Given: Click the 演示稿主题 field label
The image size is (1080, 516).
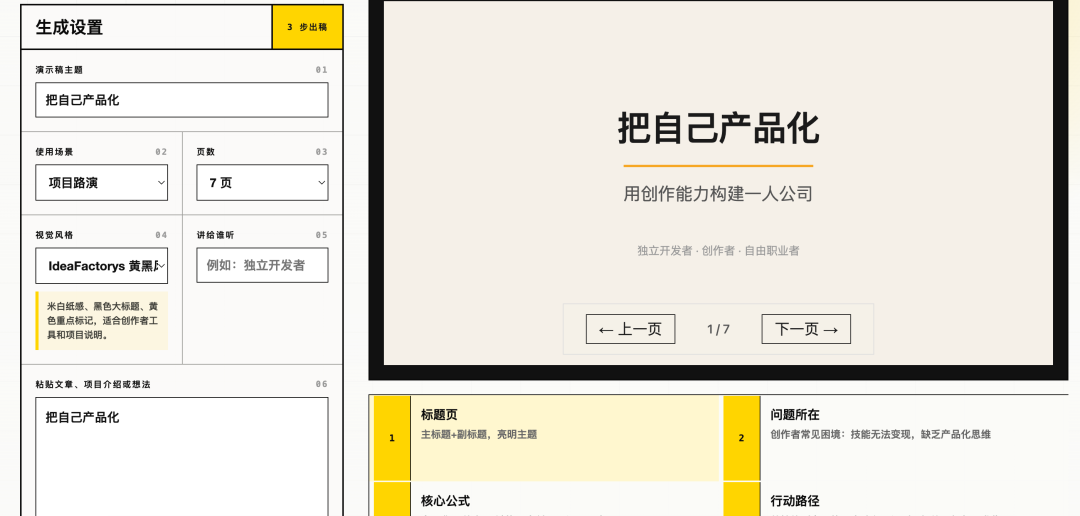Looking at the screenshot, I should (59, 70).
